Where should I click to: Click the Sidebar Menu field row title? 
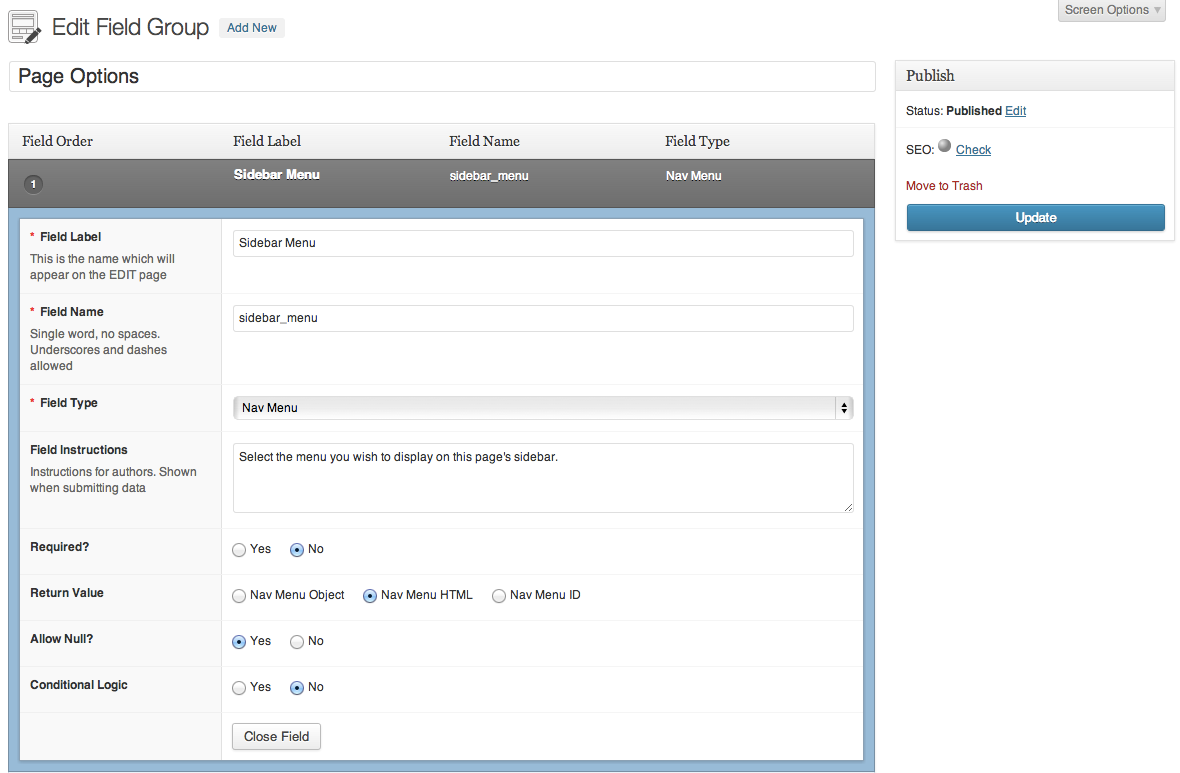[x=276, y=175]
